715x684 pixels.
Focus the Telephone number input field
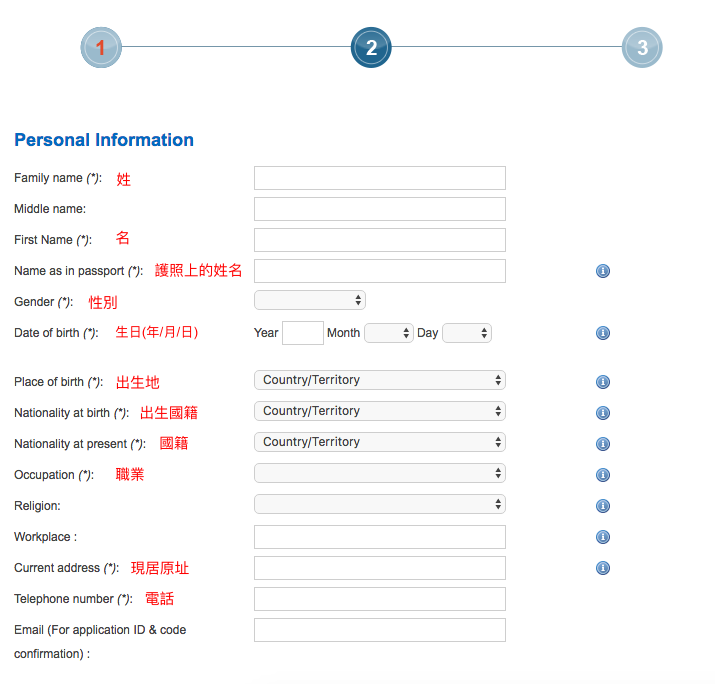click(380, 599)
